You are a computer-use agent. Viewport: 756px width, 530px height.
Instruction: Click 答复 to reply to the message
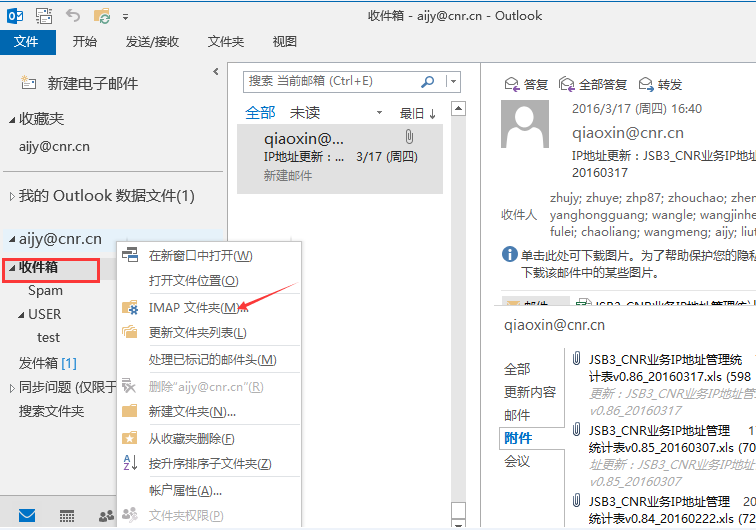pos(526,85)
